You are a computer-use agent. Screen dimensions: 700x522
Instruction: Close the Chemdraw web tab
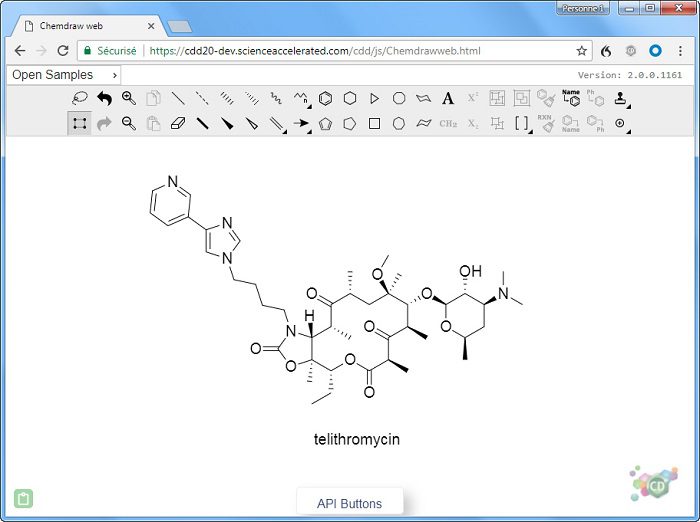pos(151,26)
